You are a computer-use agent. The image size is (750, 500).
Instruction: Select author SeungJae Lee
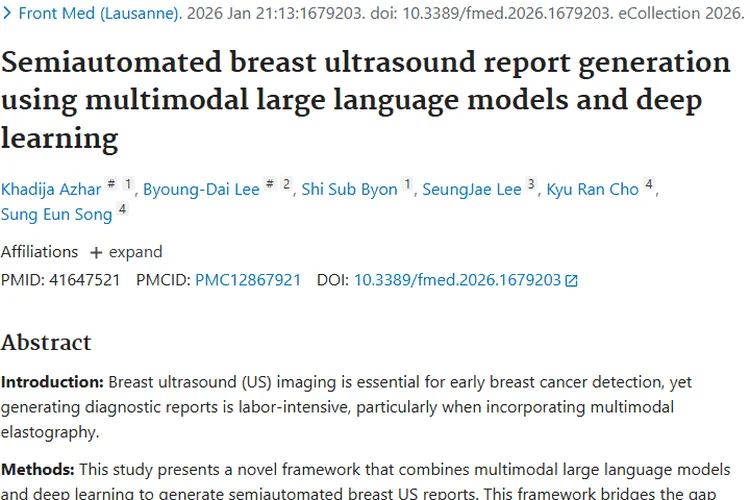472,189
